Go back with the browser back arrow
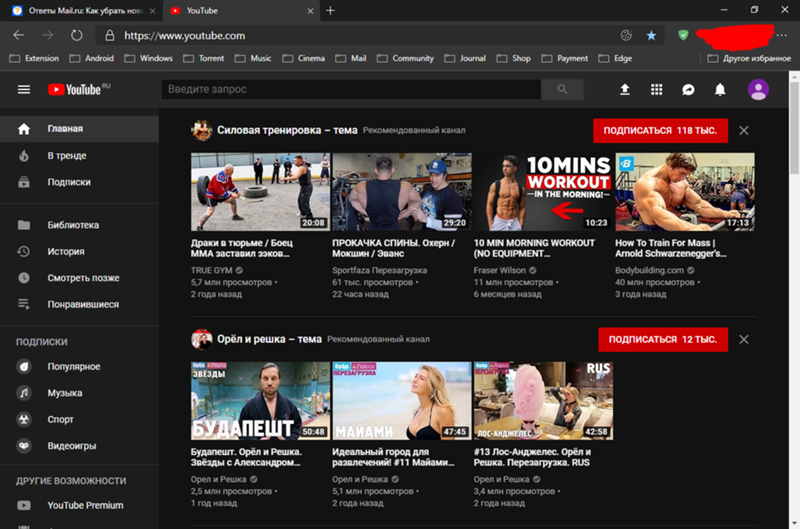Viewport: 800px width, 529px height. (x=19, y=35)
